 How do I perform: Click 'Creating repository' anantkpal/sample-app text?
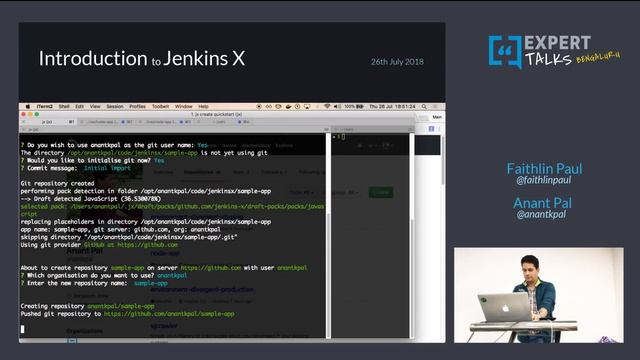121,306
